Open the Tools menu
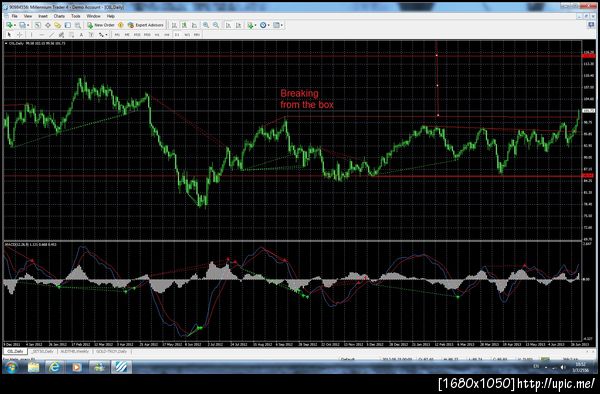The width and height of the screenshot is (600, 394). (76, 16)
